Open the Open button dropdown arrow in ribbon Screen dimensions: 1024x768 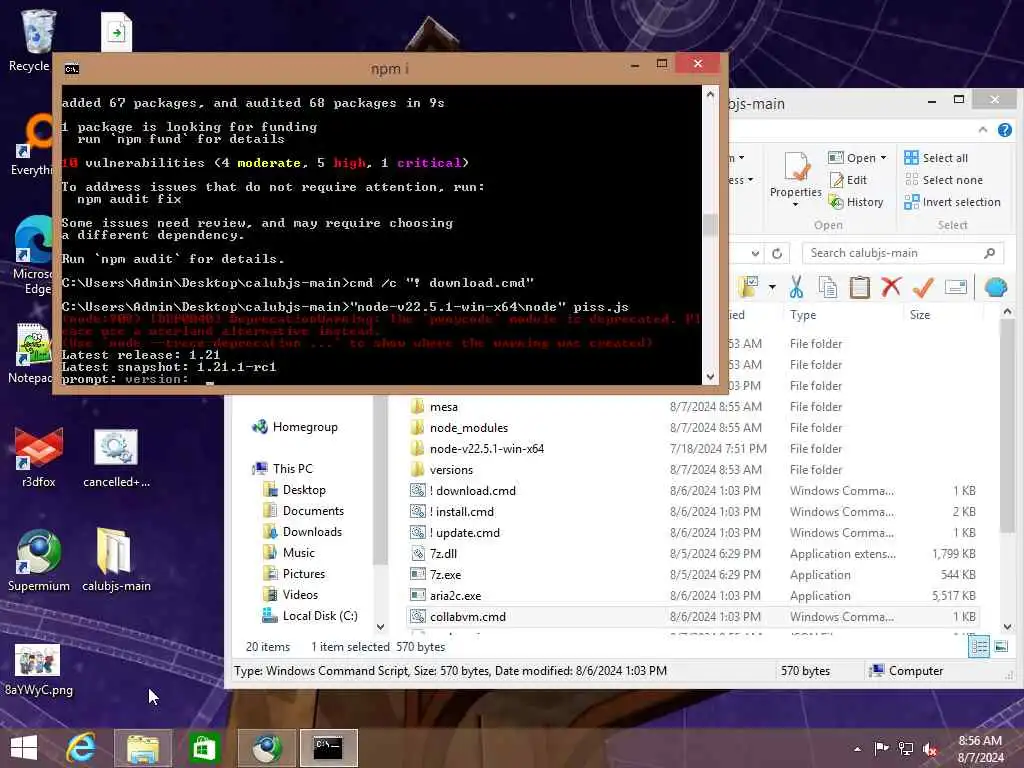pos(884,158)
